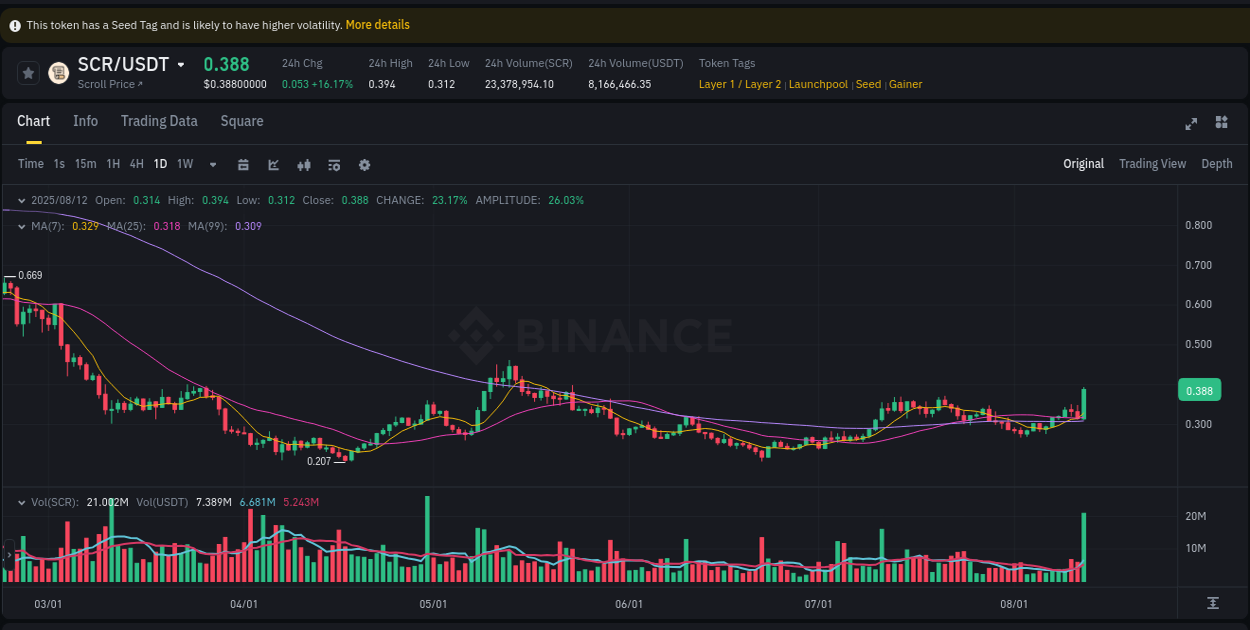Open more timeframes dropdown arrow
Viewport: 1250px width, 630px height.
[x=212, y=164]
